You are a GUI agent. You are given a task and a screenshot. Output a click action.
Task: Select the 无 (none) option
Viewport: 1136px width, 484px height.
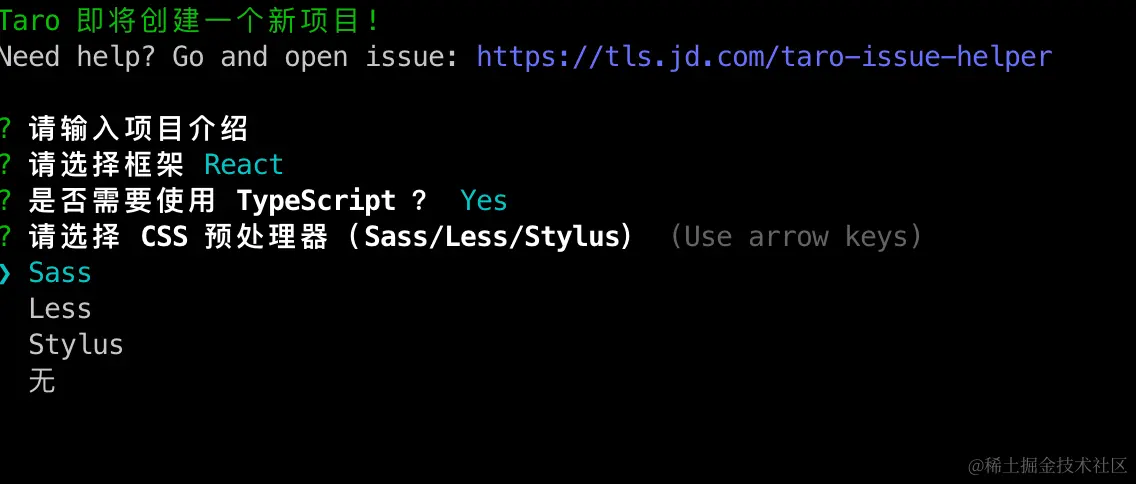click(42, 381)
